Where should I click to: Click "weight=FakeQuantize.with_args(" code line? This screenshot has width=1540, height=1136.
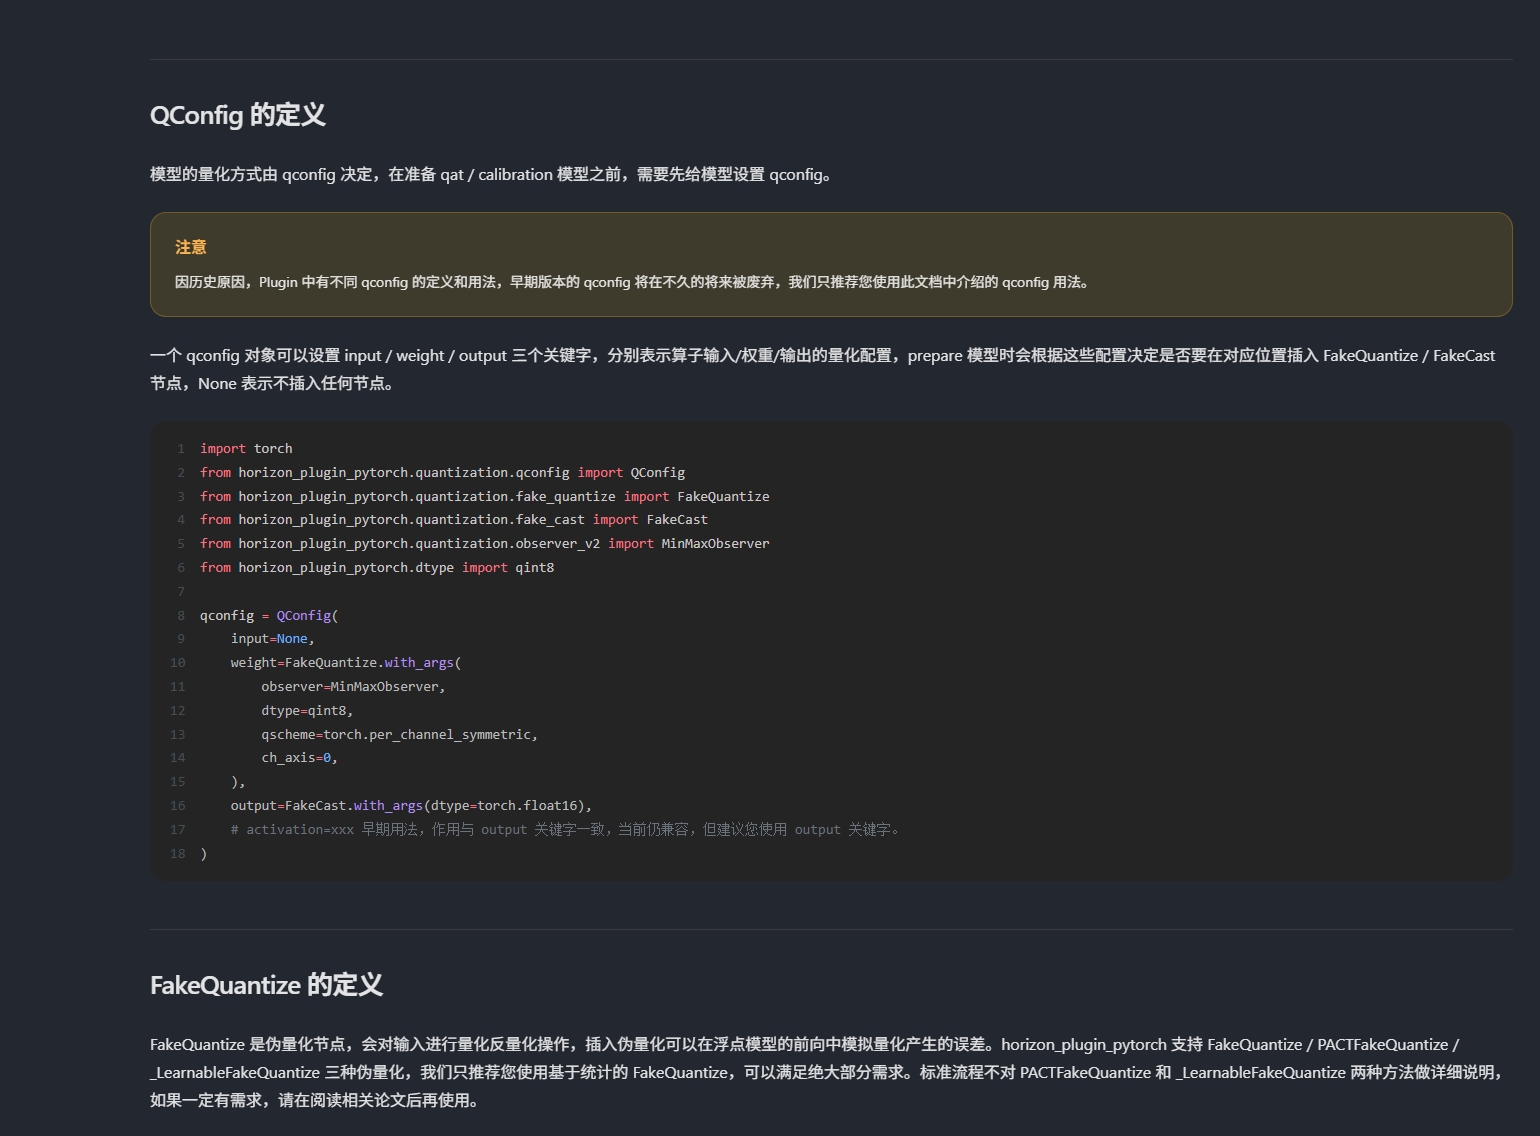345,663
